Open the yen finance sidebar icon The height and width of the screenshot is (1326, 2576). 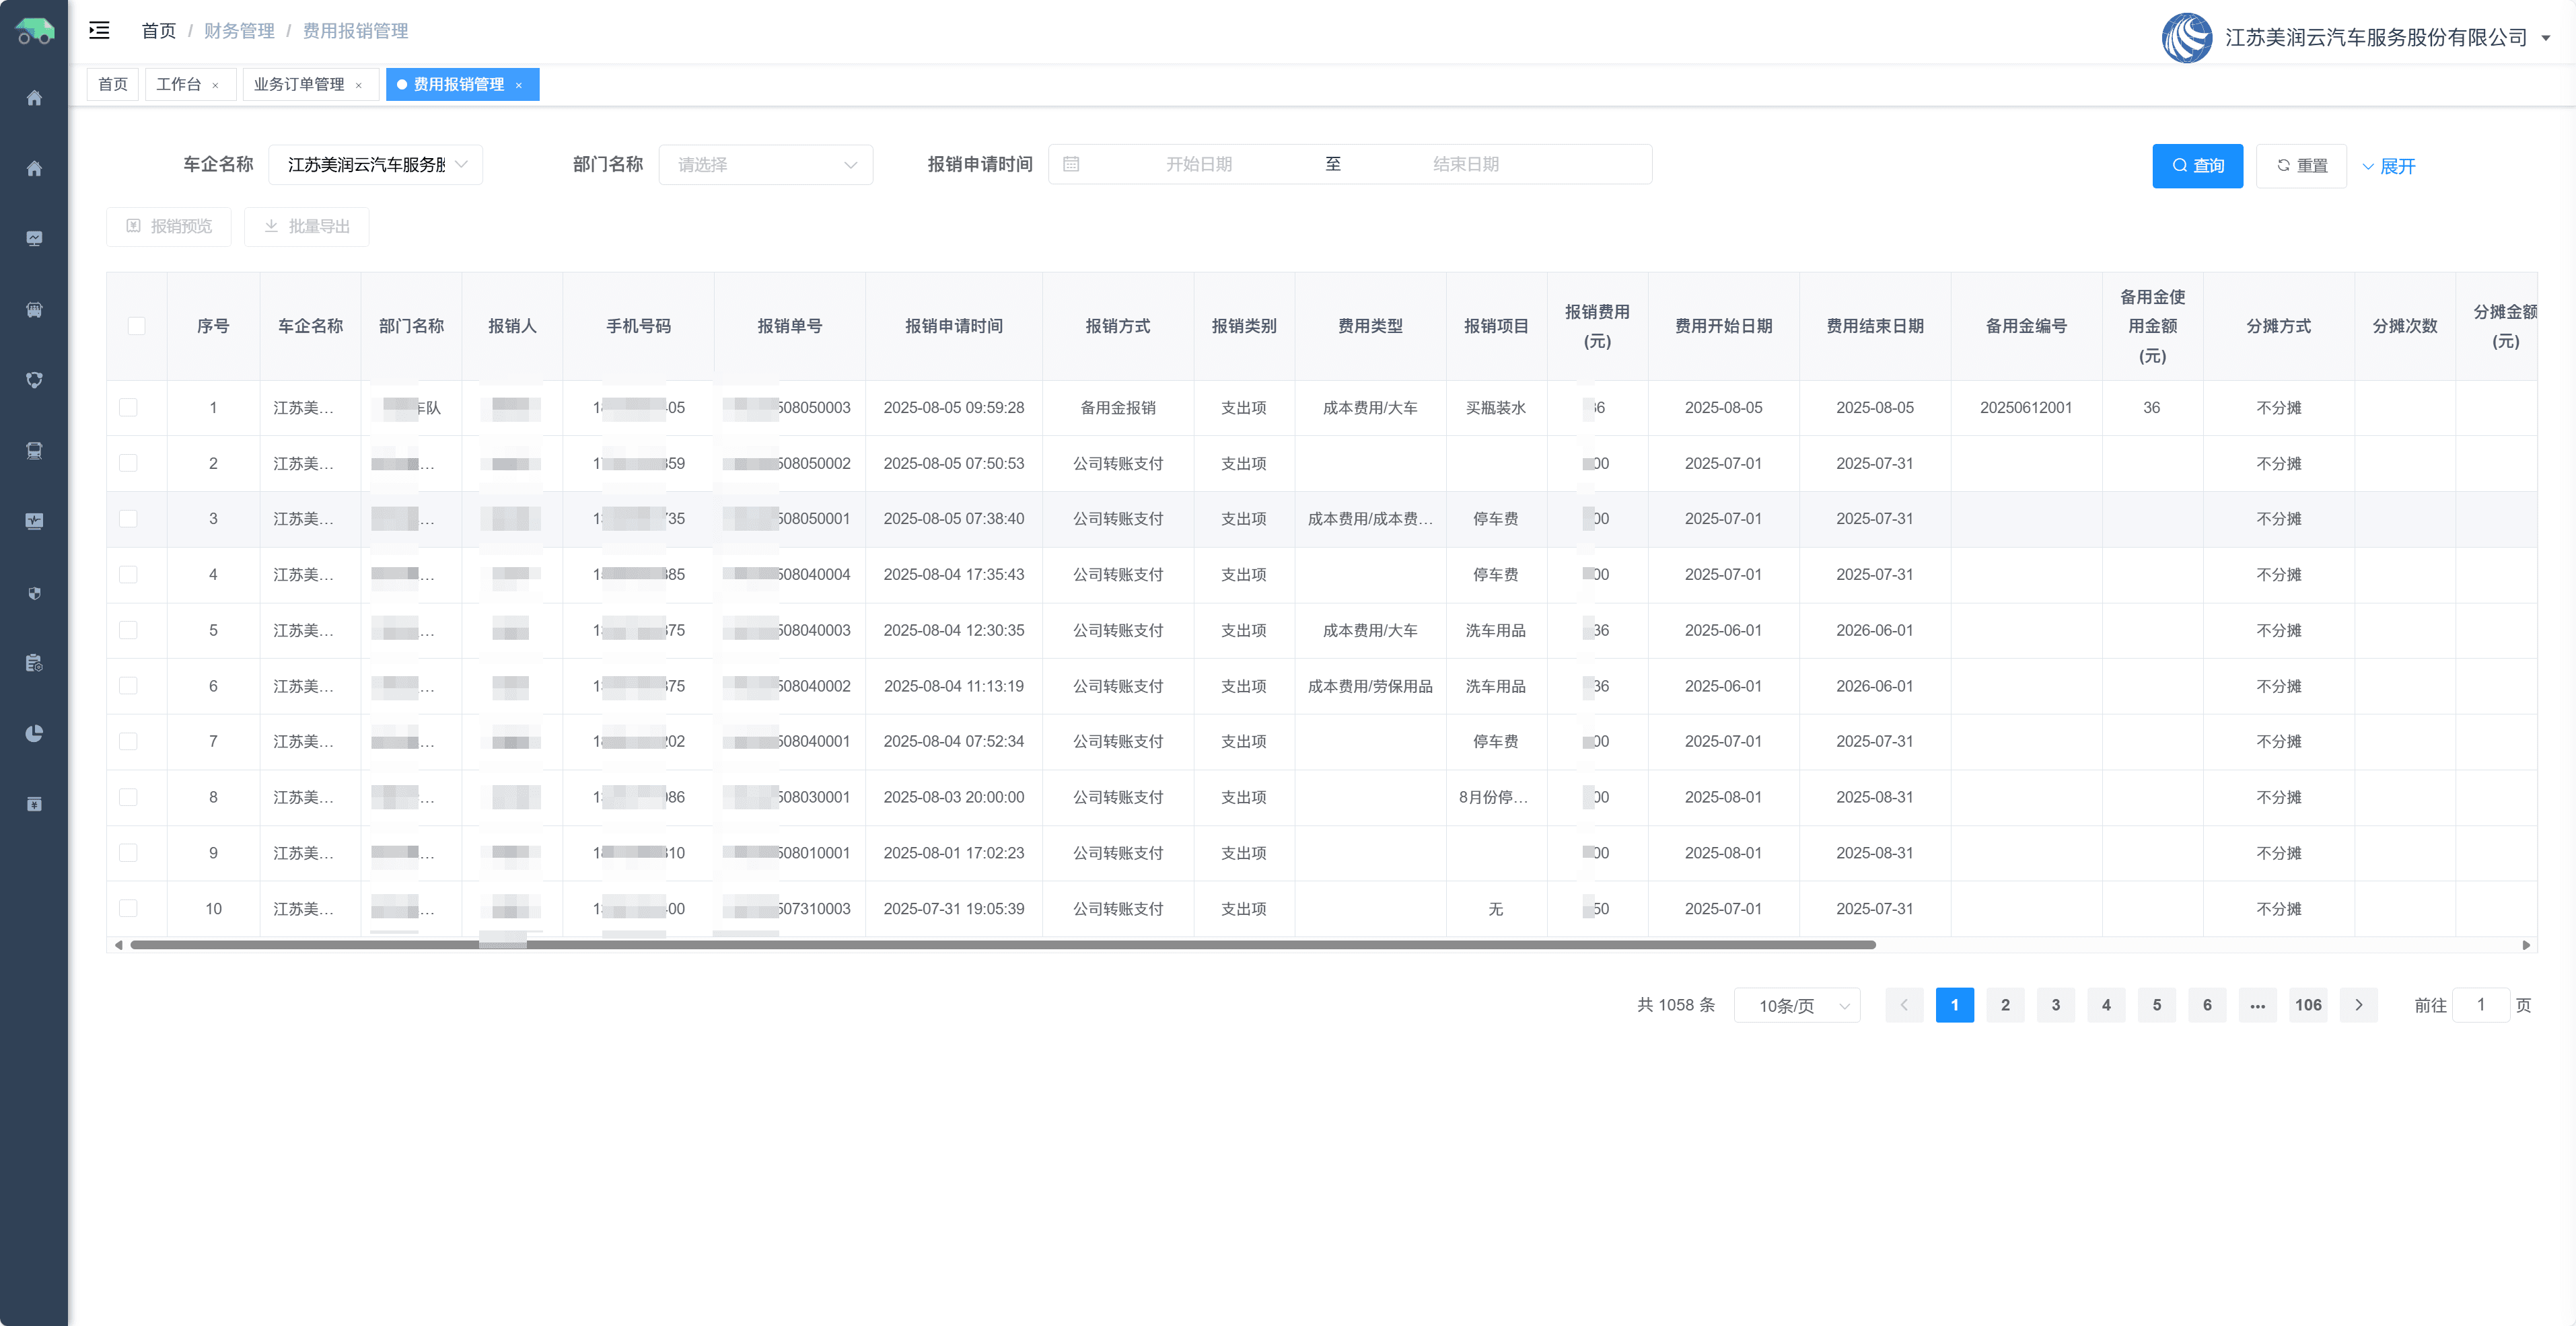(x=34, y=804)
